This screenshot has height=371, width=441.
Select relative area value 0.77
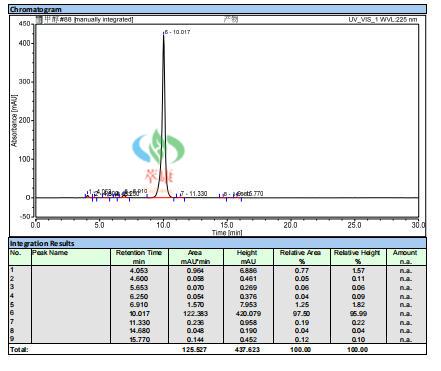(302, 270)
